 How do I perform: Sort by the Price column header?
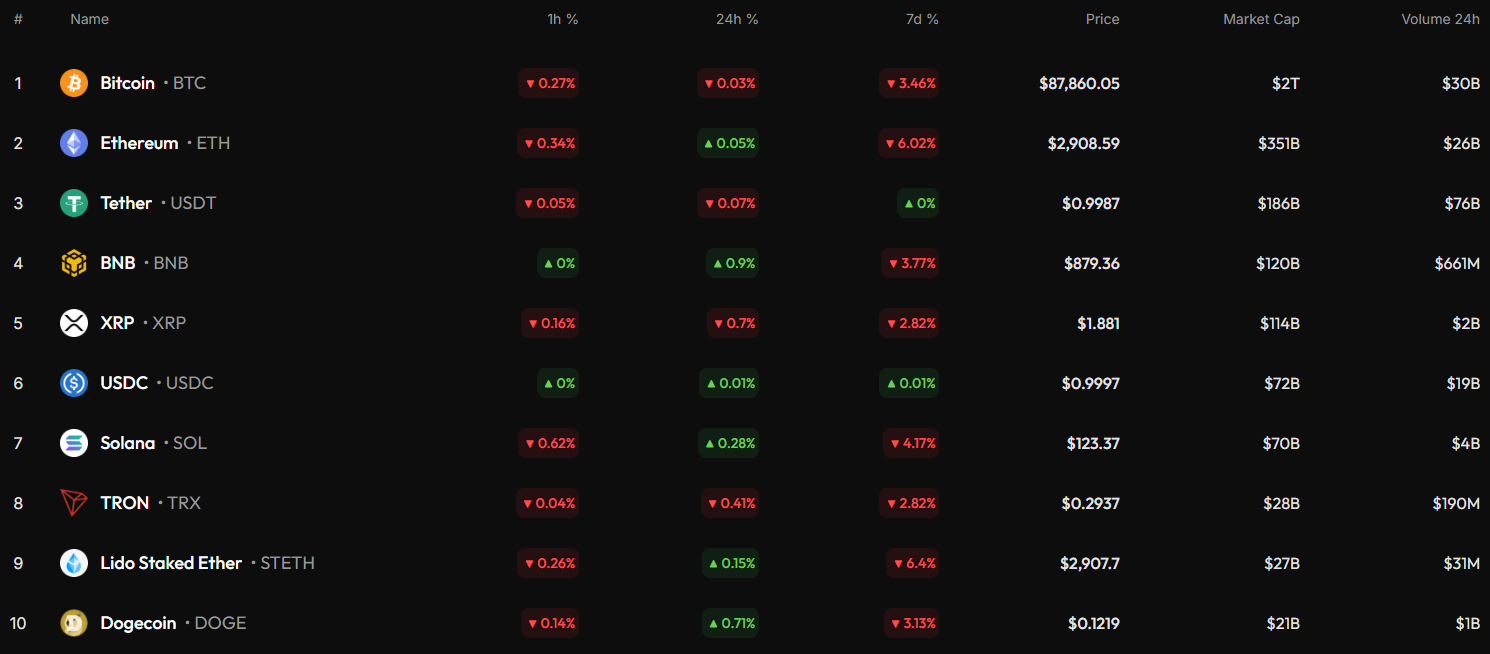pos(1102,19)
